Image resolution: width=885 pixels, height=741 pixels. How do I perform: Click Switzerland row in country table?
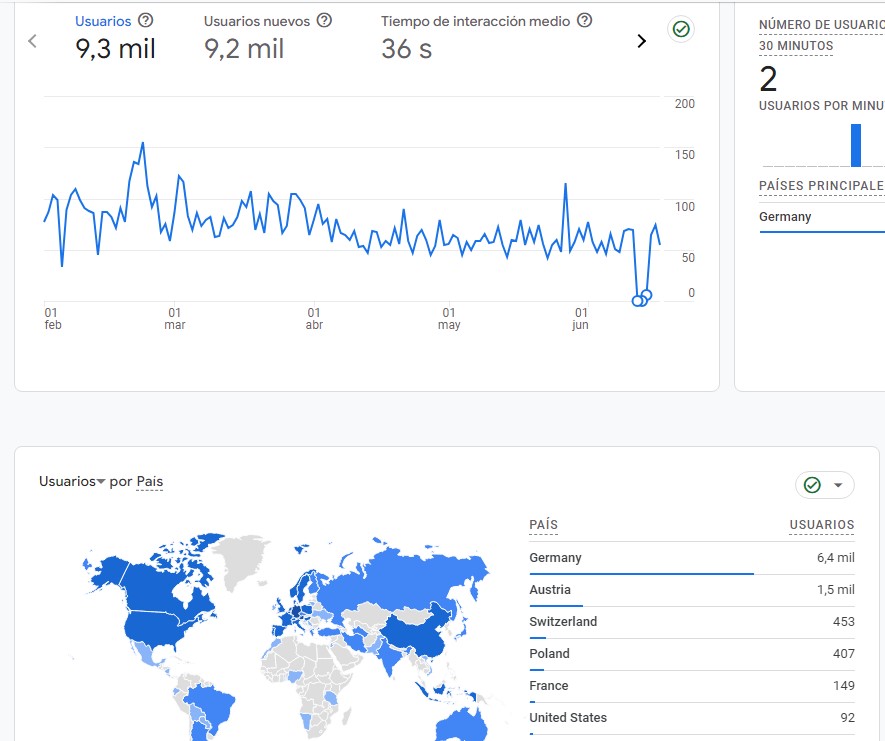coord(692,622)
